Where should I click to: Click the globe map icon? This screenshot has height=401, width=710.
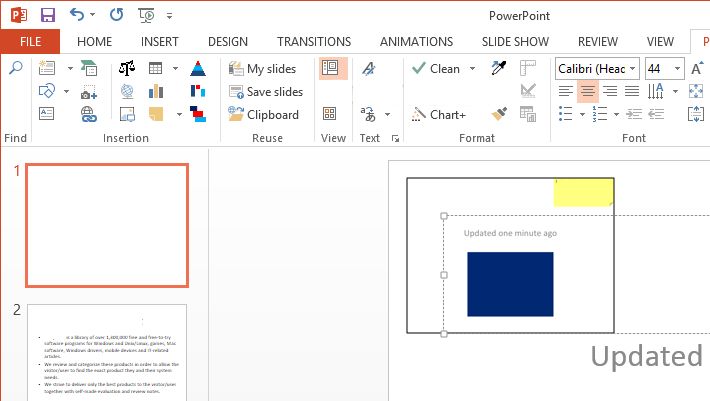pyautogui.click(x=127, y=91)
